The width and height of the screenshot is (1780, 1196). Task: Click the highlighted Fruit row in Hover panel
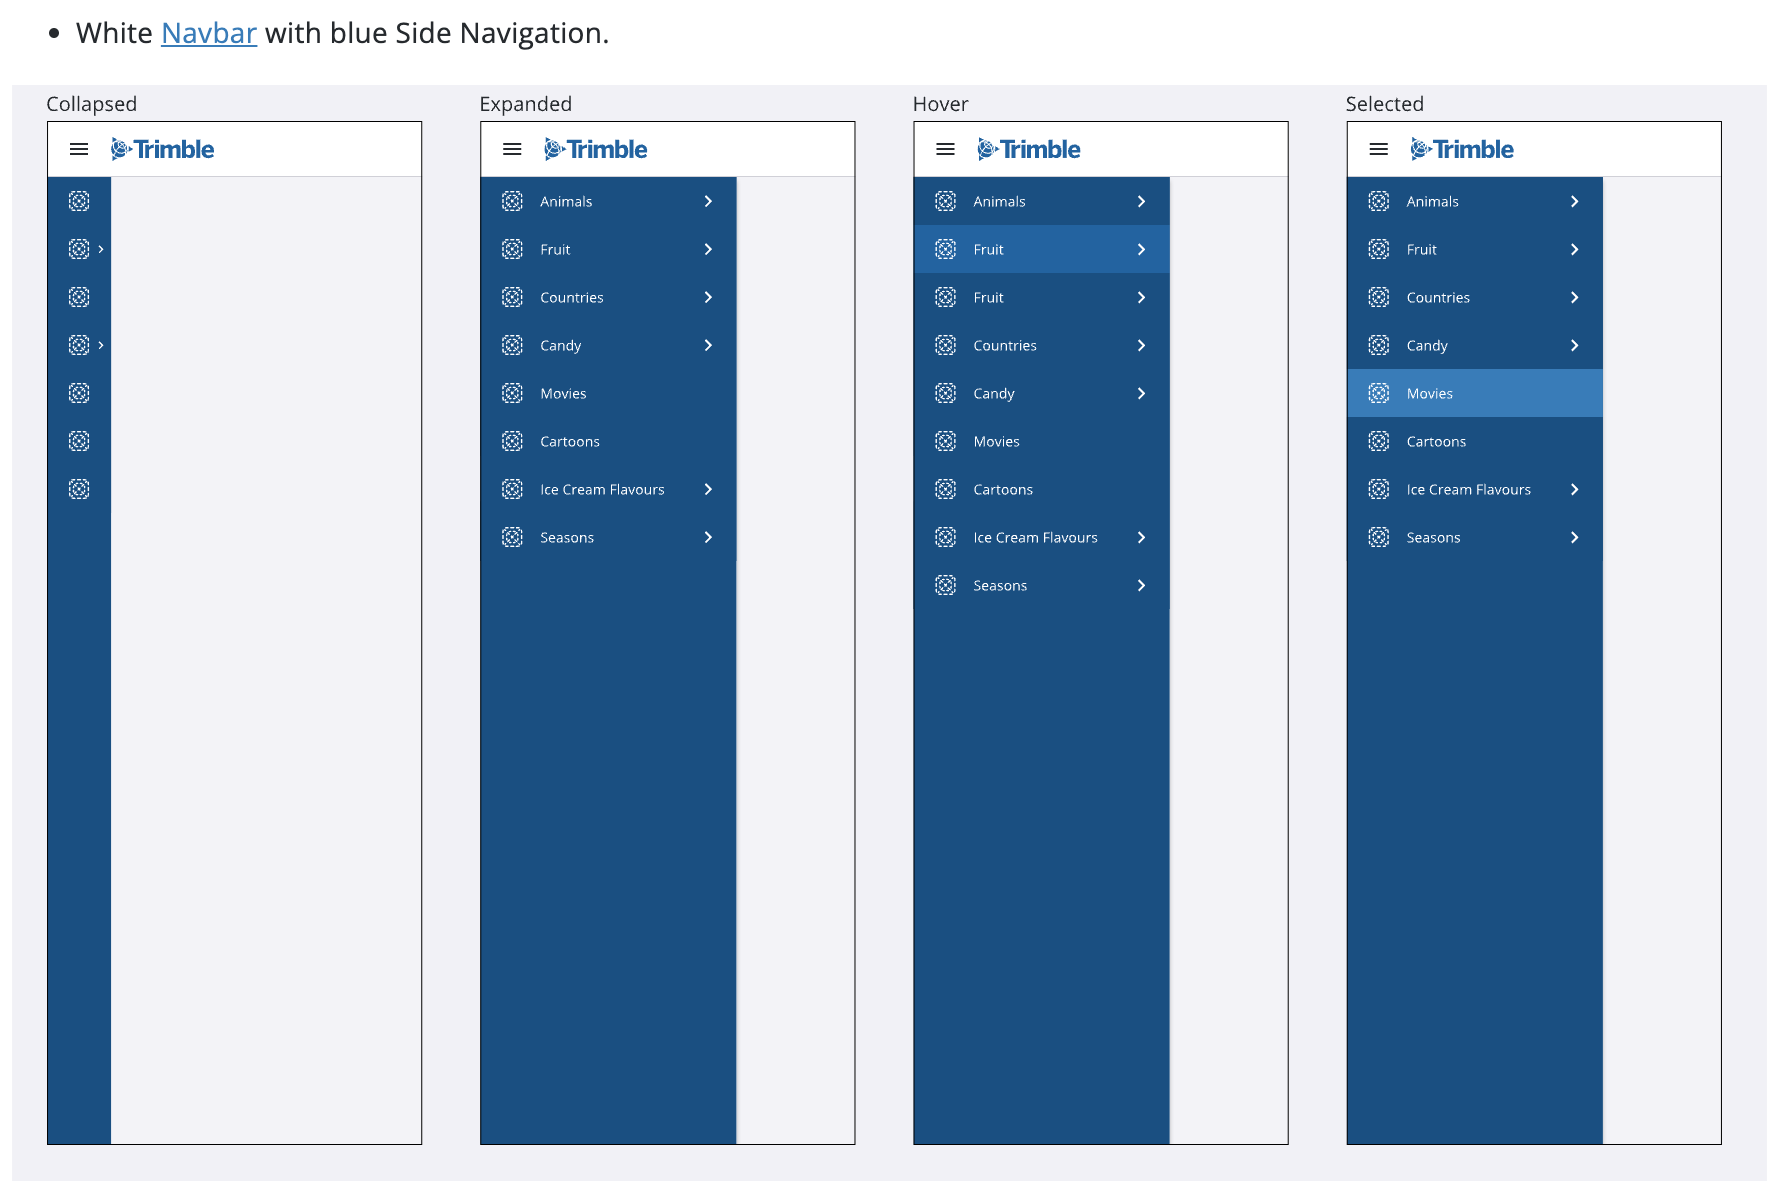1040,250
